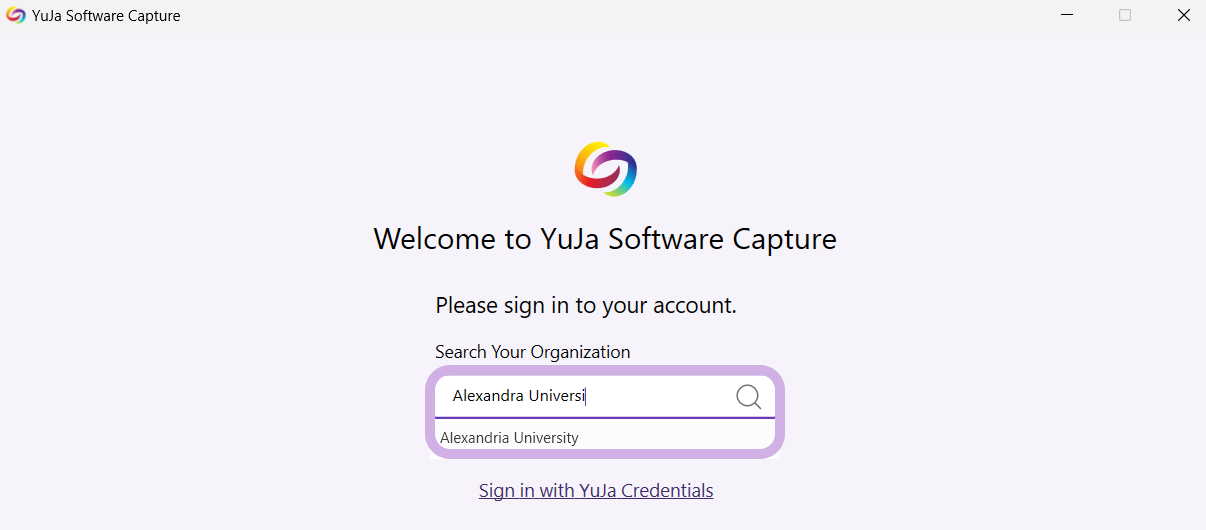The height and width of the screenshot is (530, 1206).
Task: Place cursor after typed text "Universi"
Action: pyautogui.click(x=586, y=396)
